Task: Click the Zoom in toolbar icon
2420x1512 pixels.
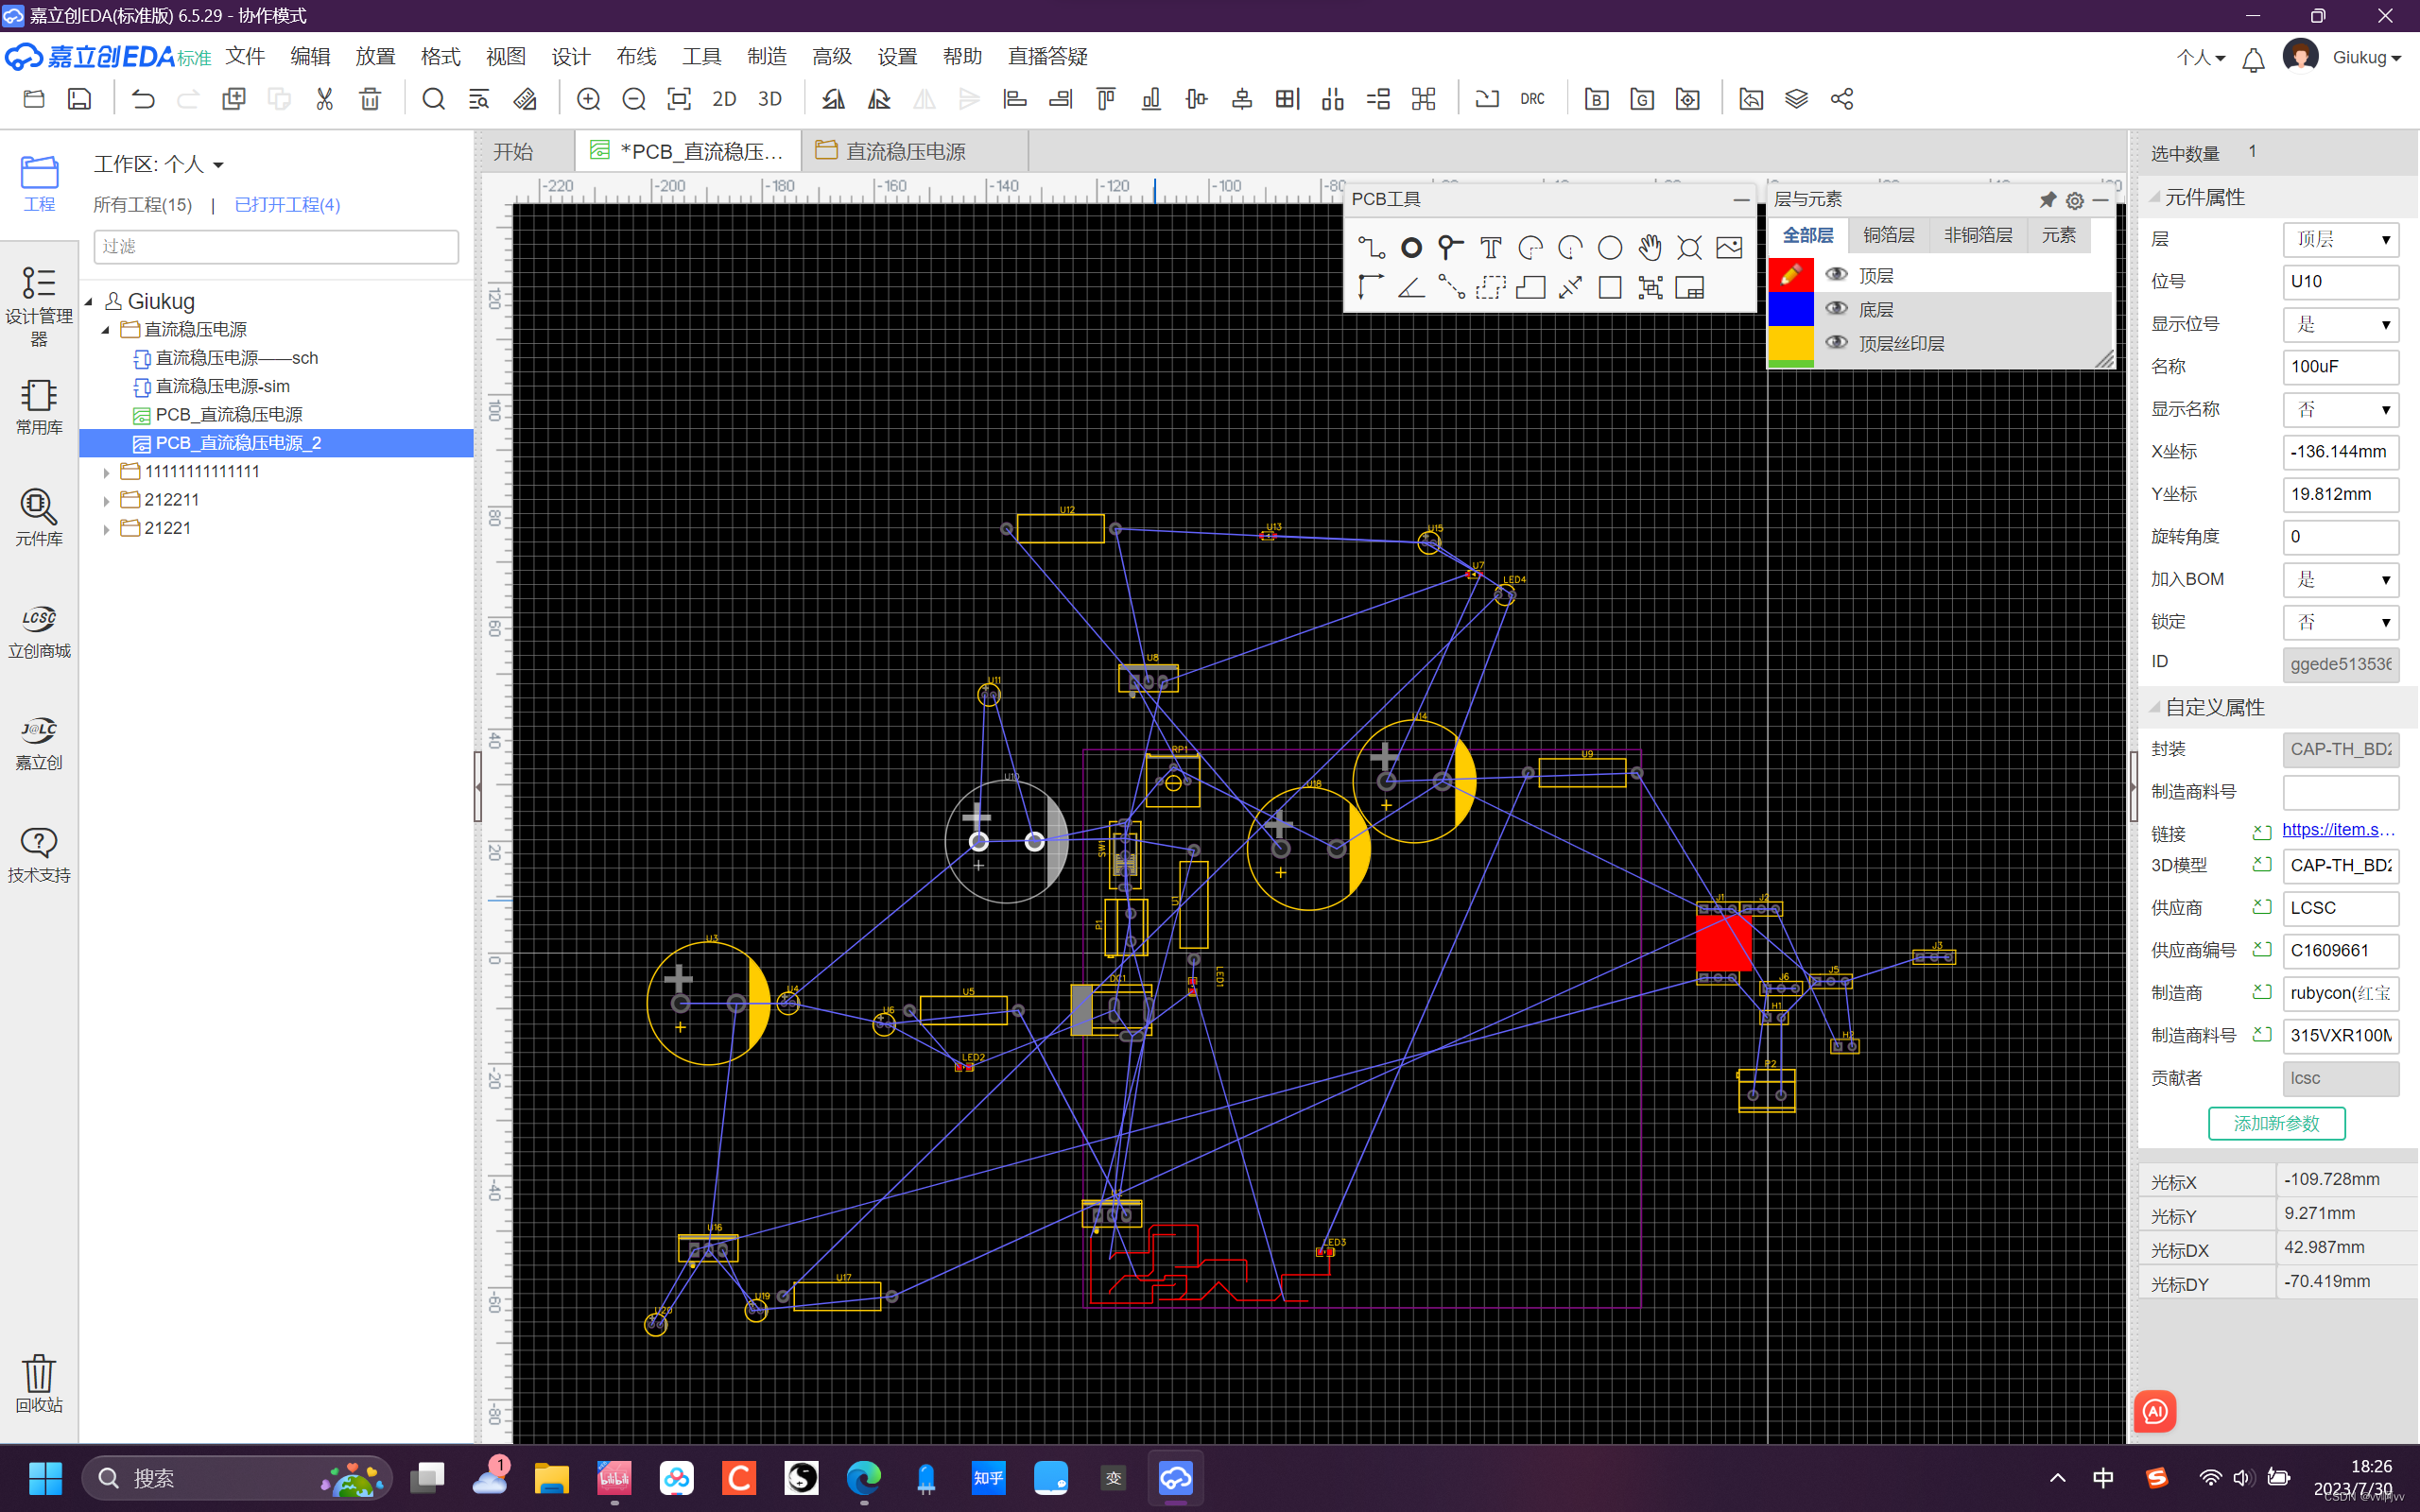Action: 588,99
